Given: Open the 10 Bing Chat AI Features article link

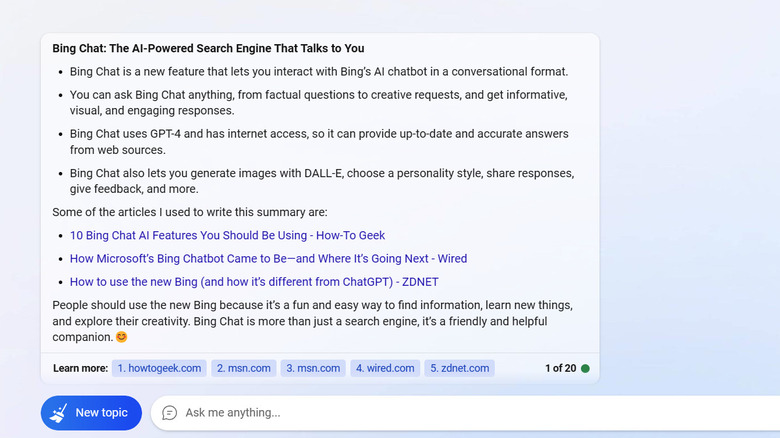Looking at the screenshot, I should pos(227,235).
